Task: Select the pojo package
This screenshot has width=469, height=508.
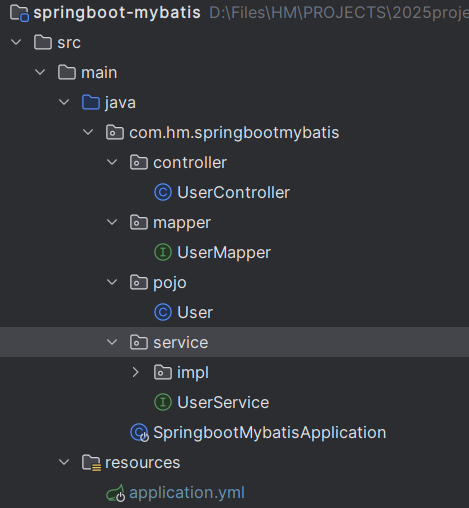Action: pos(170,283)
